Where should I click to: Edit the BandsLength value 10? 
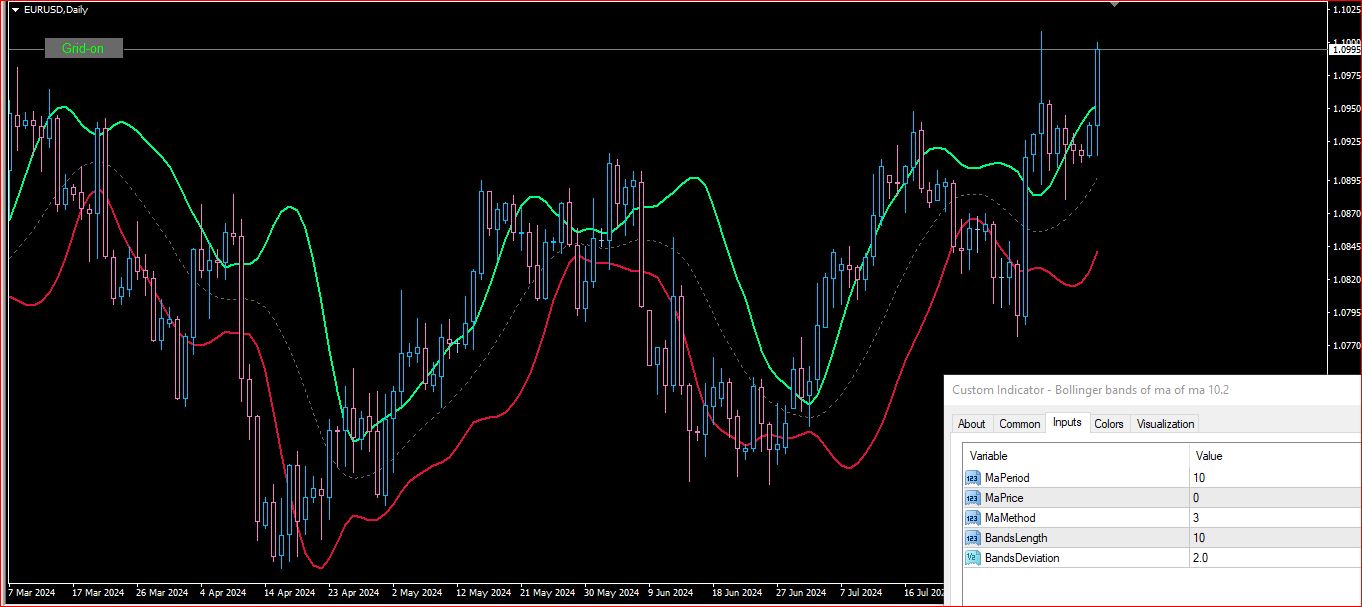pyautogui.click(x=1276, y=538)
